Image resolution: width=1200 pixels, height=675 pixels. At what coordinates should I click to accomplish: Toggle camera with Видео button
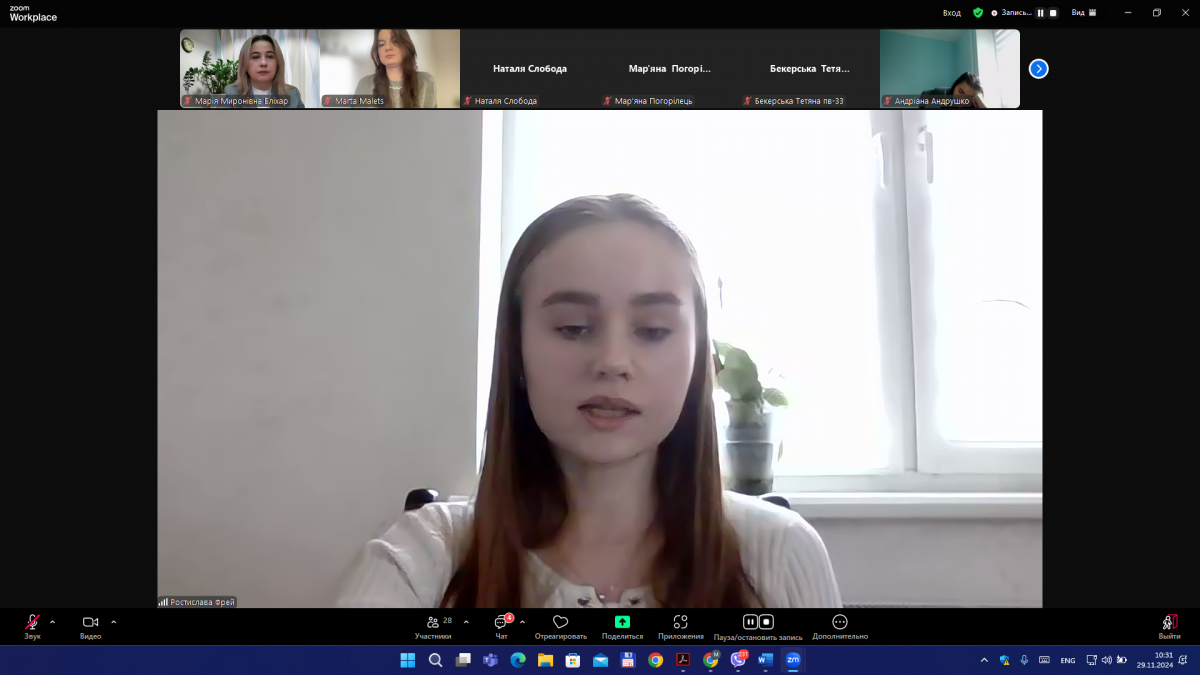tap(90, 622)
